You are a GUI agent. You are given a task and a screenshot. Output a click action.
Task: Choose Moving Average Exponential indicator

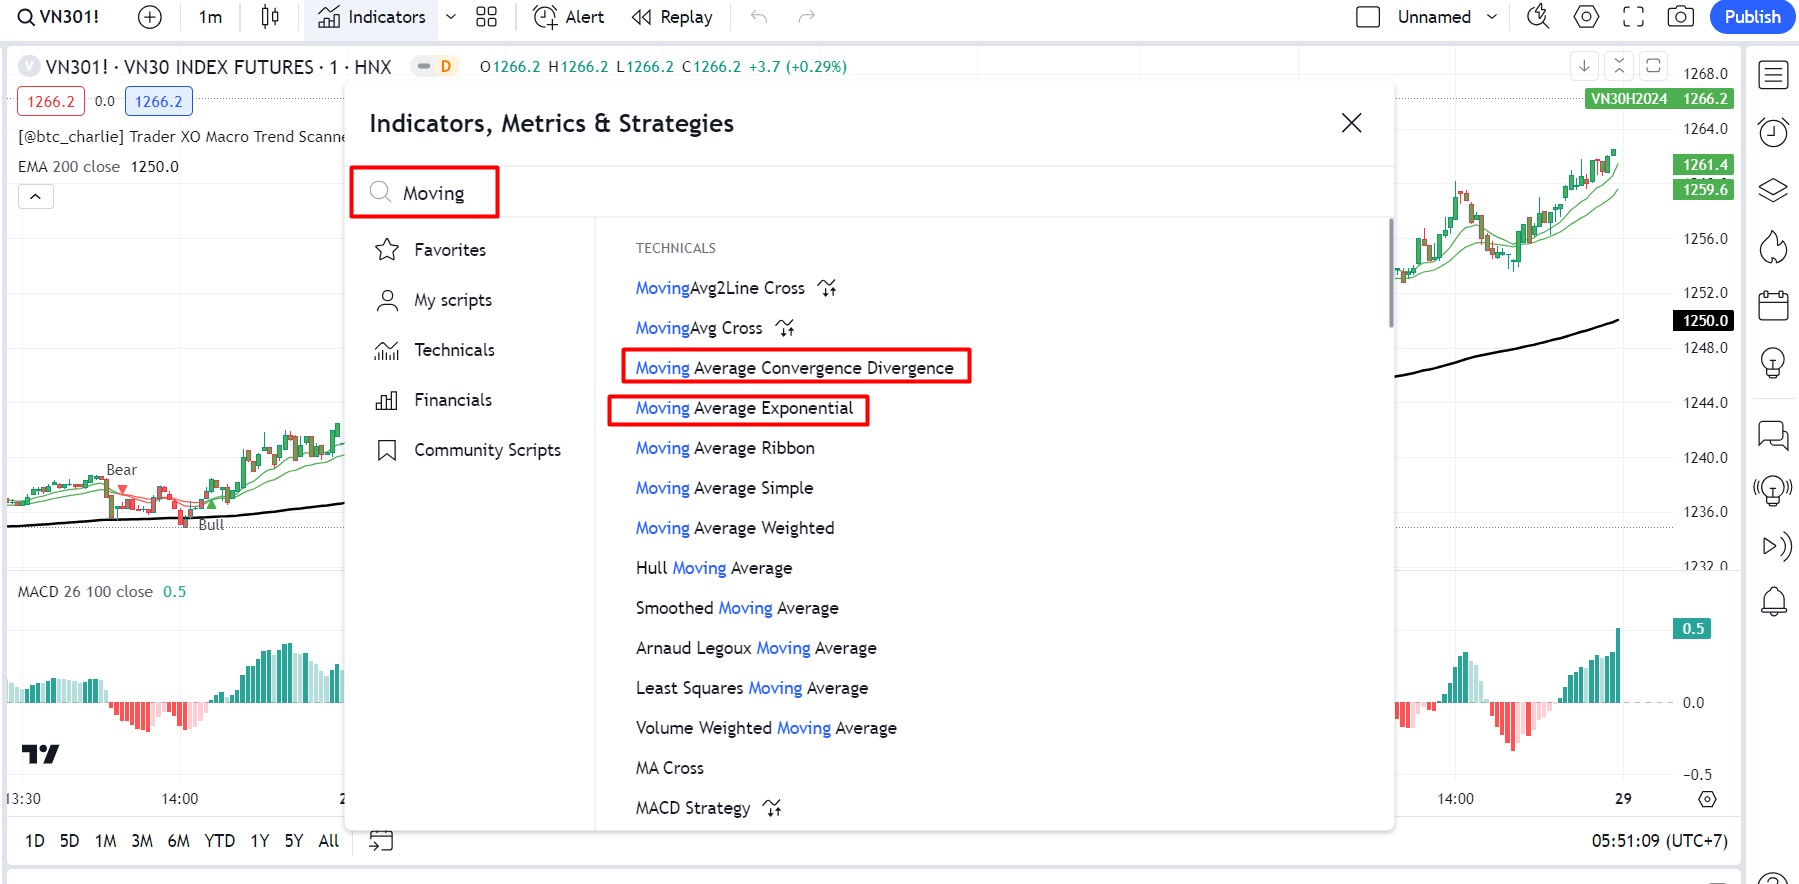click(x=744, y=408)
